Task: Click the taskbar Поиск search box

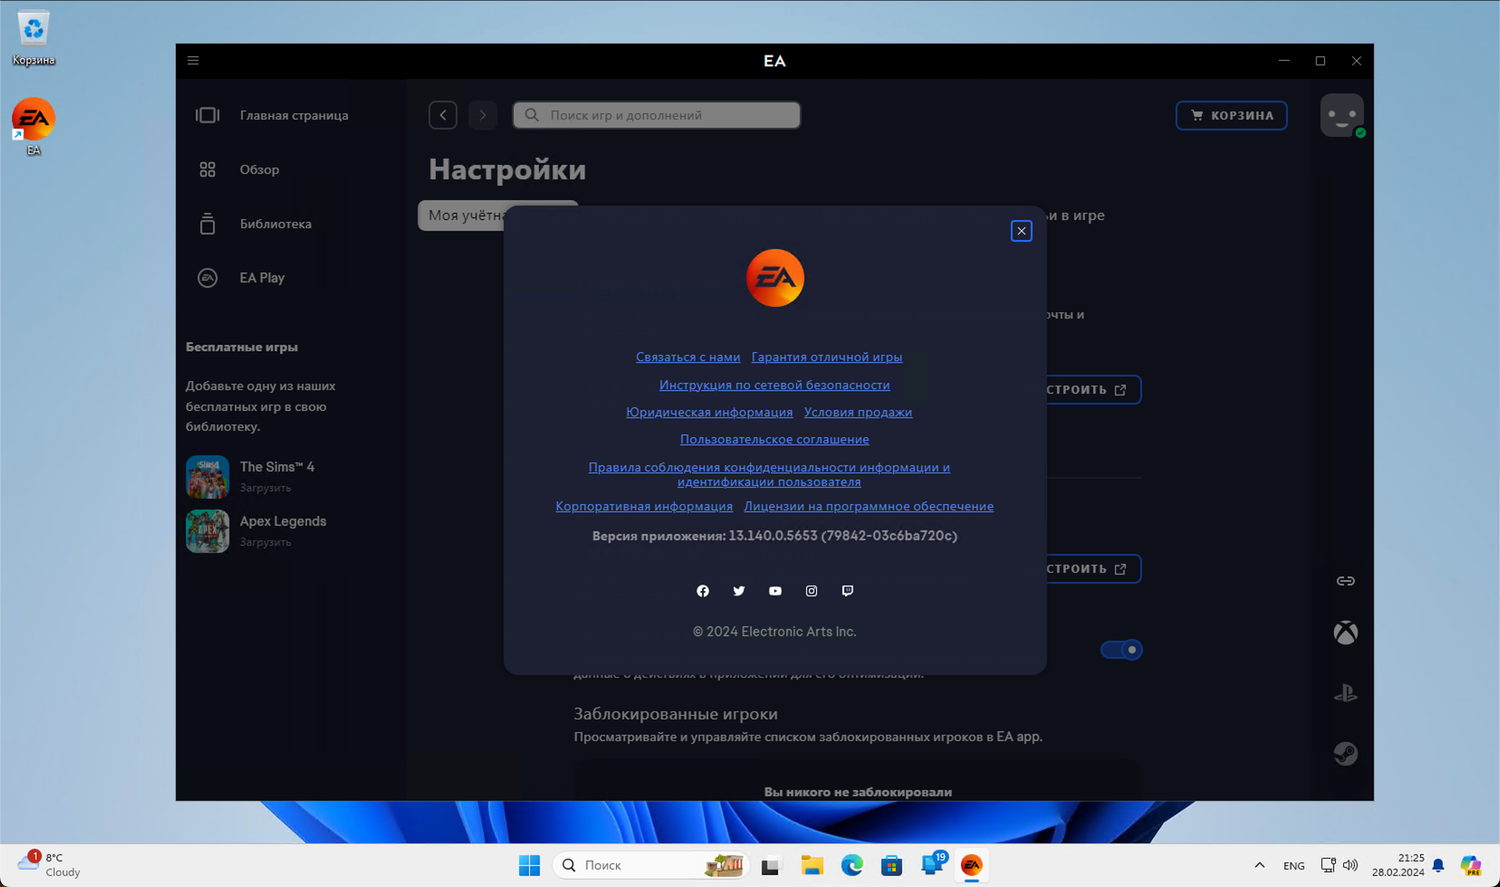Action: tap(651, 865)
